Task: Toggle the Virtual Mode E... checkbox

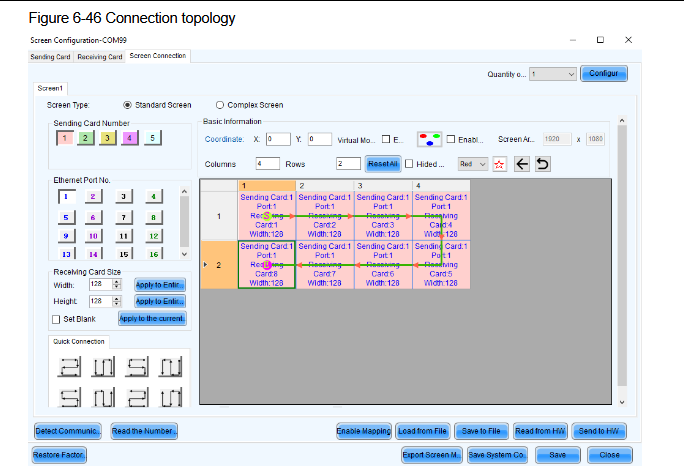Action: 386,139
